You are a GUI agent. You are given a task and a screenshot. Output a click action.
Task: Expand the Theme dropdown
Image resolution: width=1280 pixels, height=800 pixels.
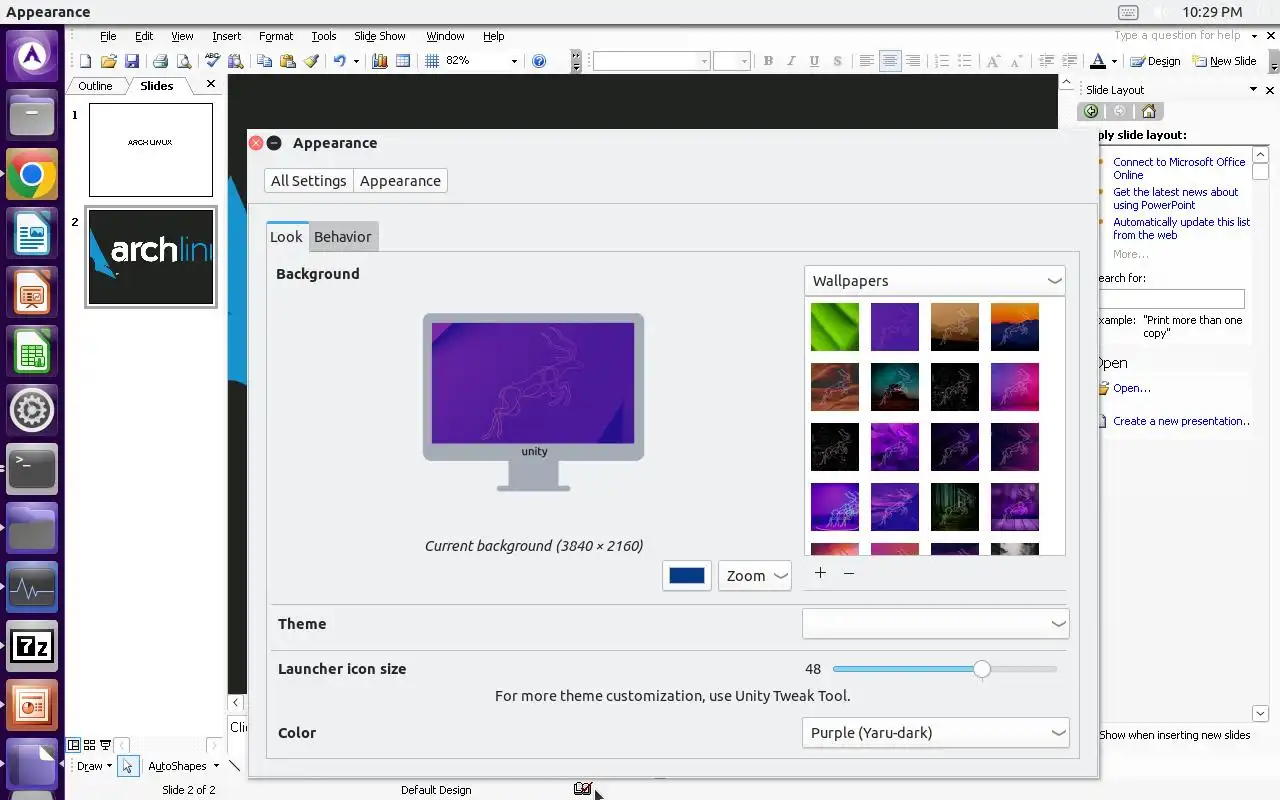(x=936, y=624)
